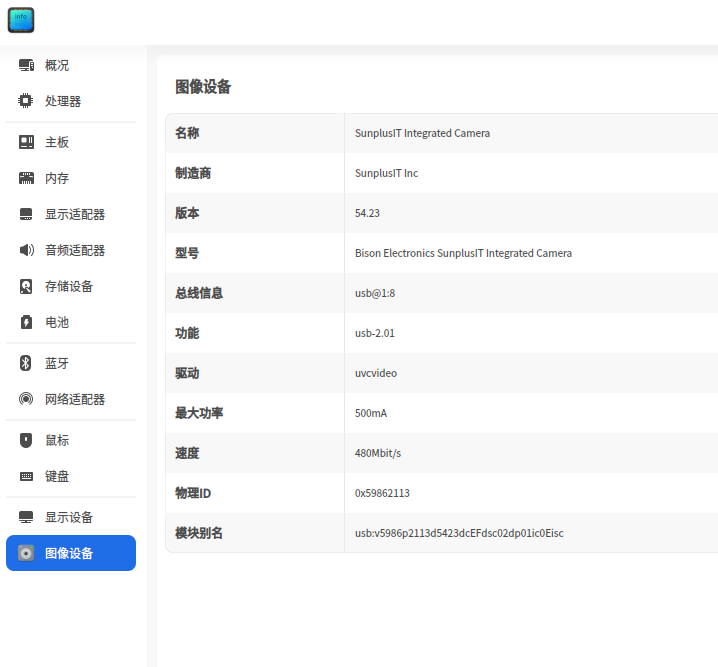Select capability value usb-2.01
Image resolution: width=718 pixels, height=667 pixels.
pos(375,333)
